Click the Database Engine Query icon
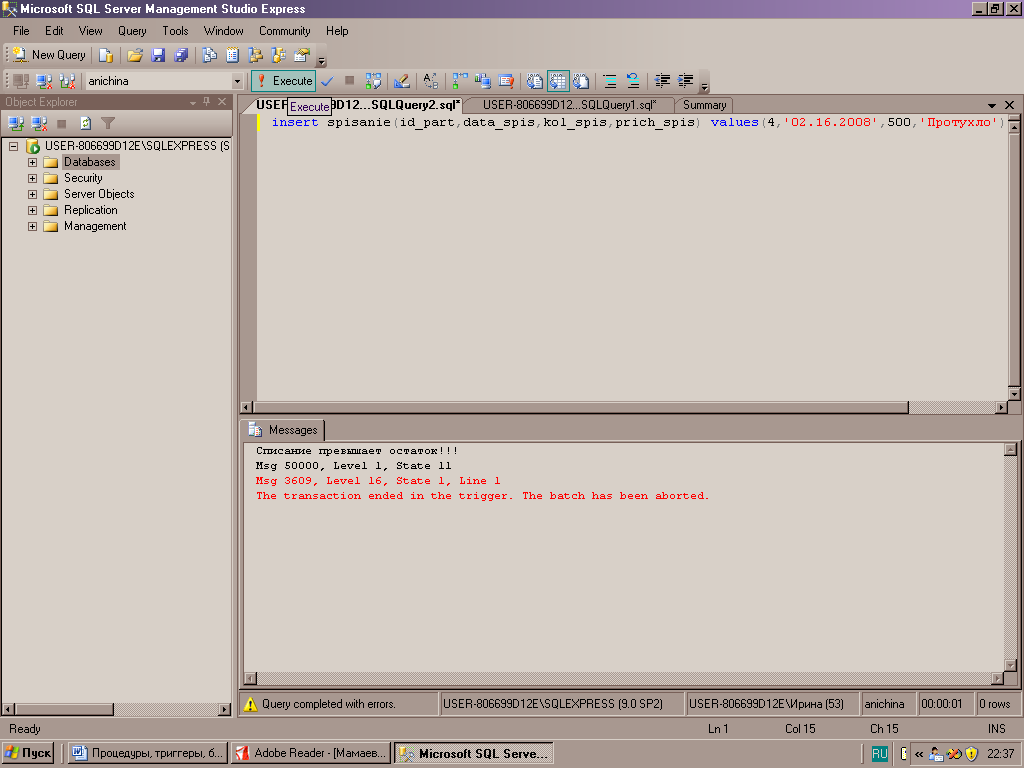The height and width of the screenshot is (768, 1024). point(106,56)
